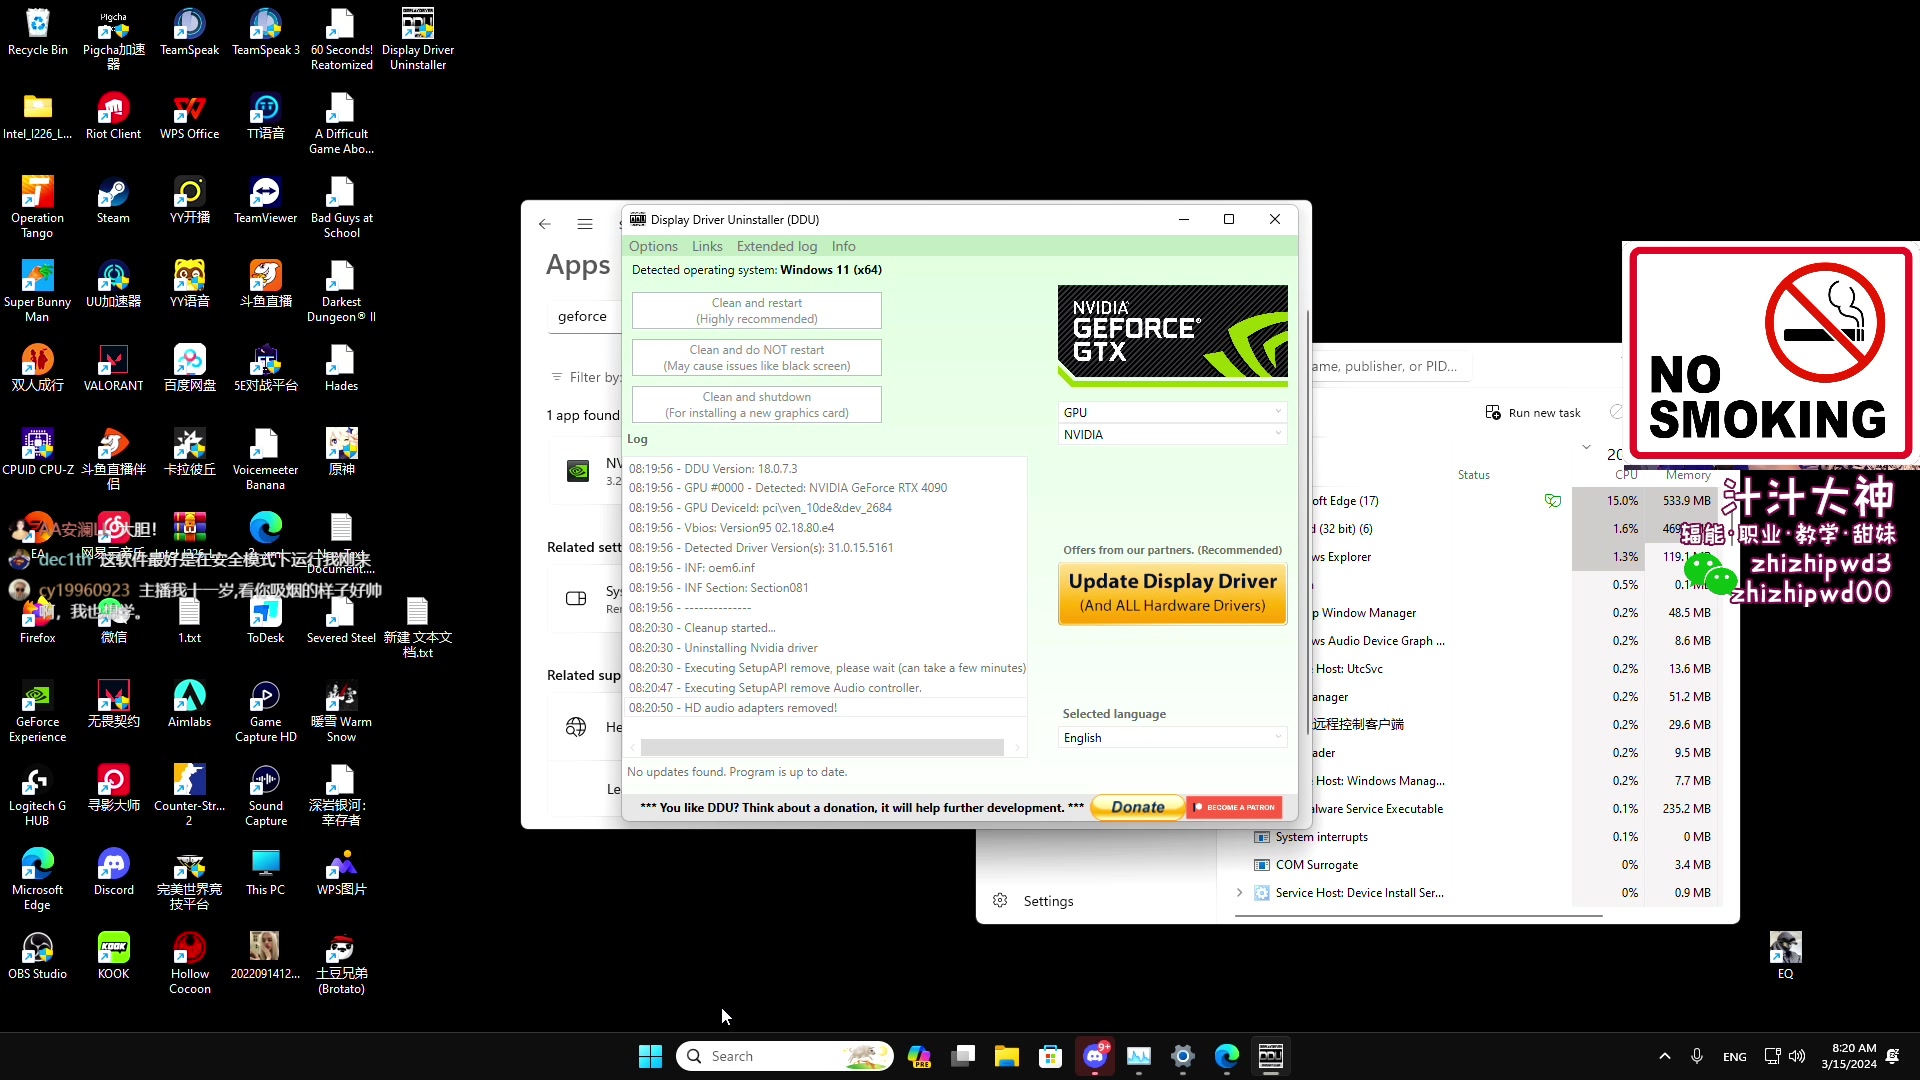
Task: Open WPS Office desktop icon
Action: tap(189, 117)
